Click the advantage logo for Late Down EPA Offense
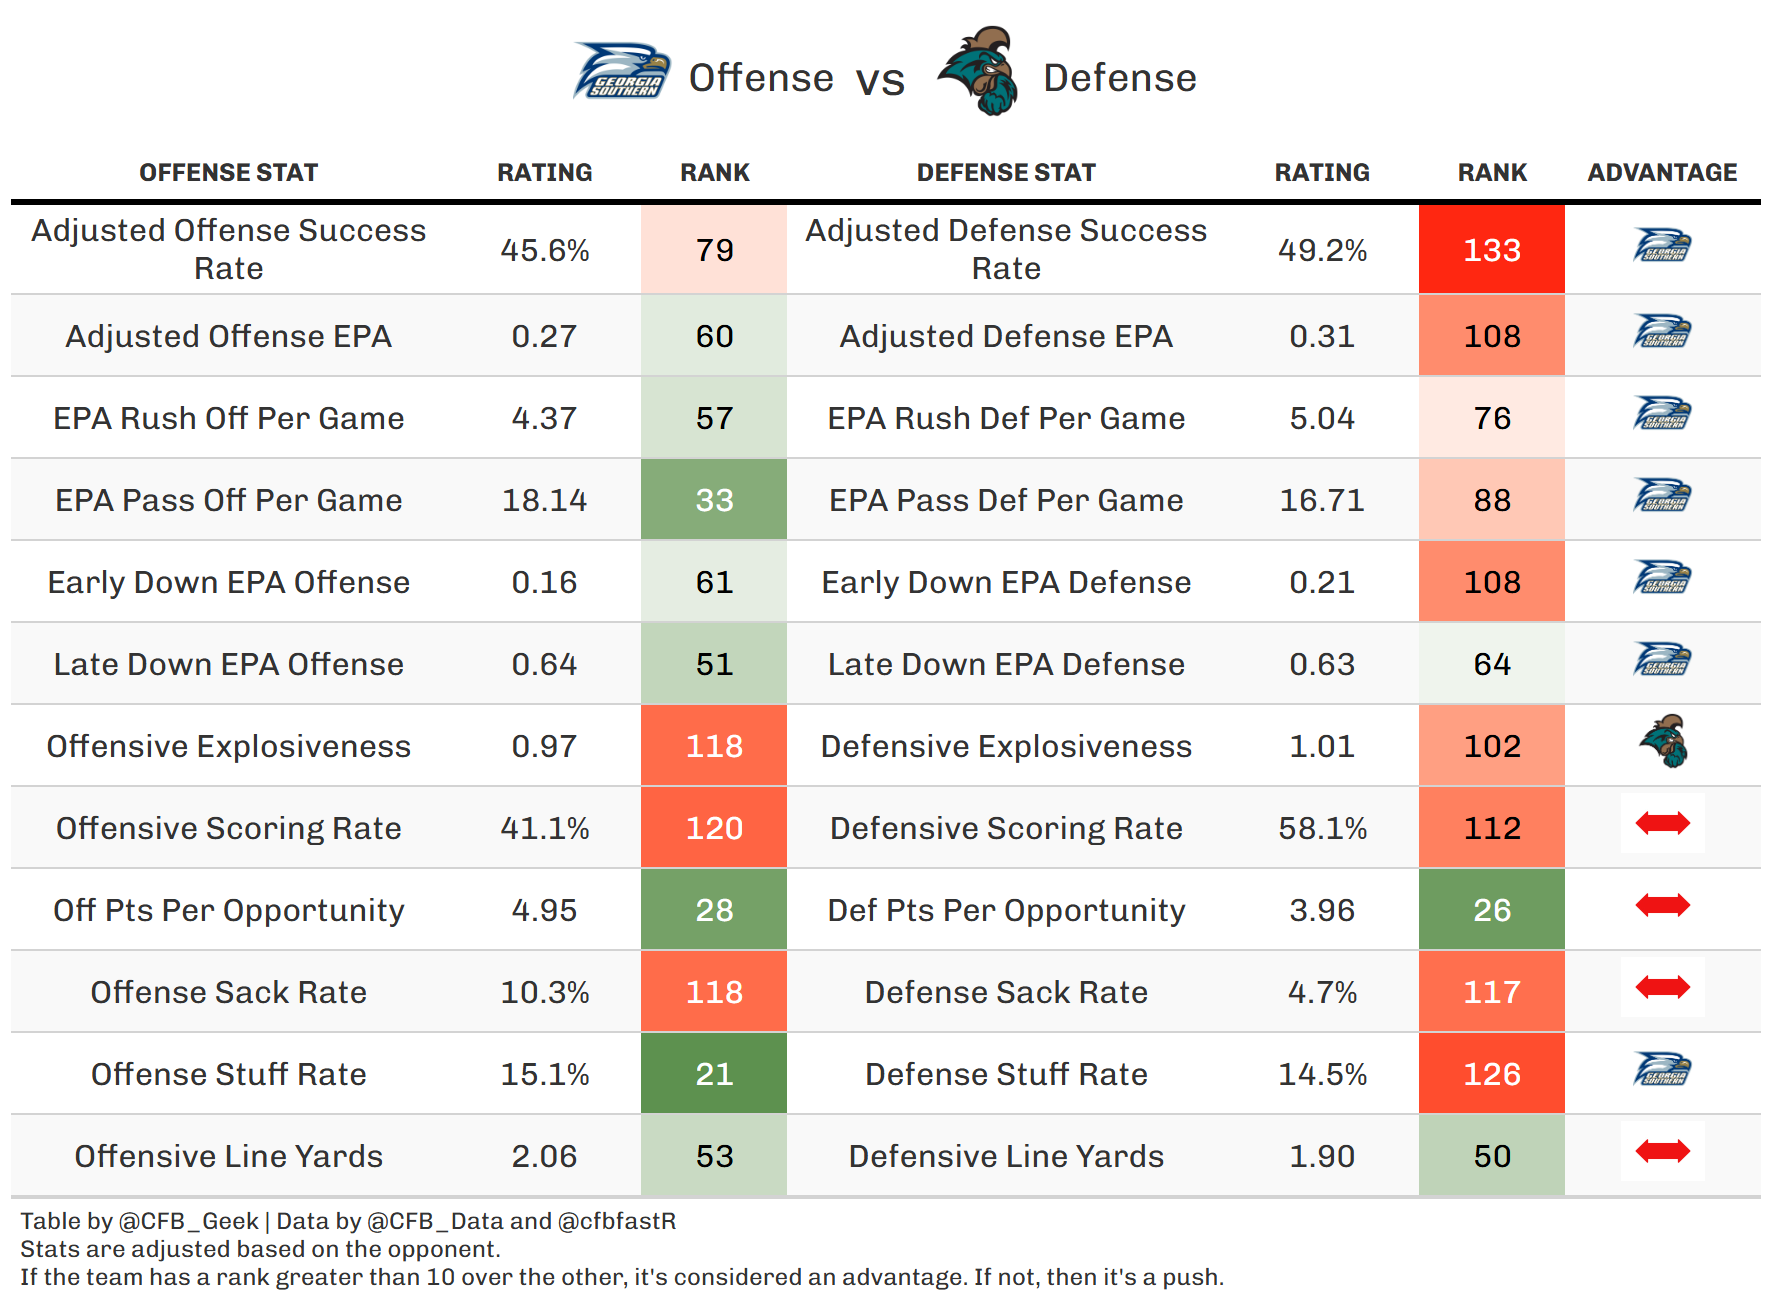The height and width of the screenshot is (1312, 1770). [x=1662, y=660]
